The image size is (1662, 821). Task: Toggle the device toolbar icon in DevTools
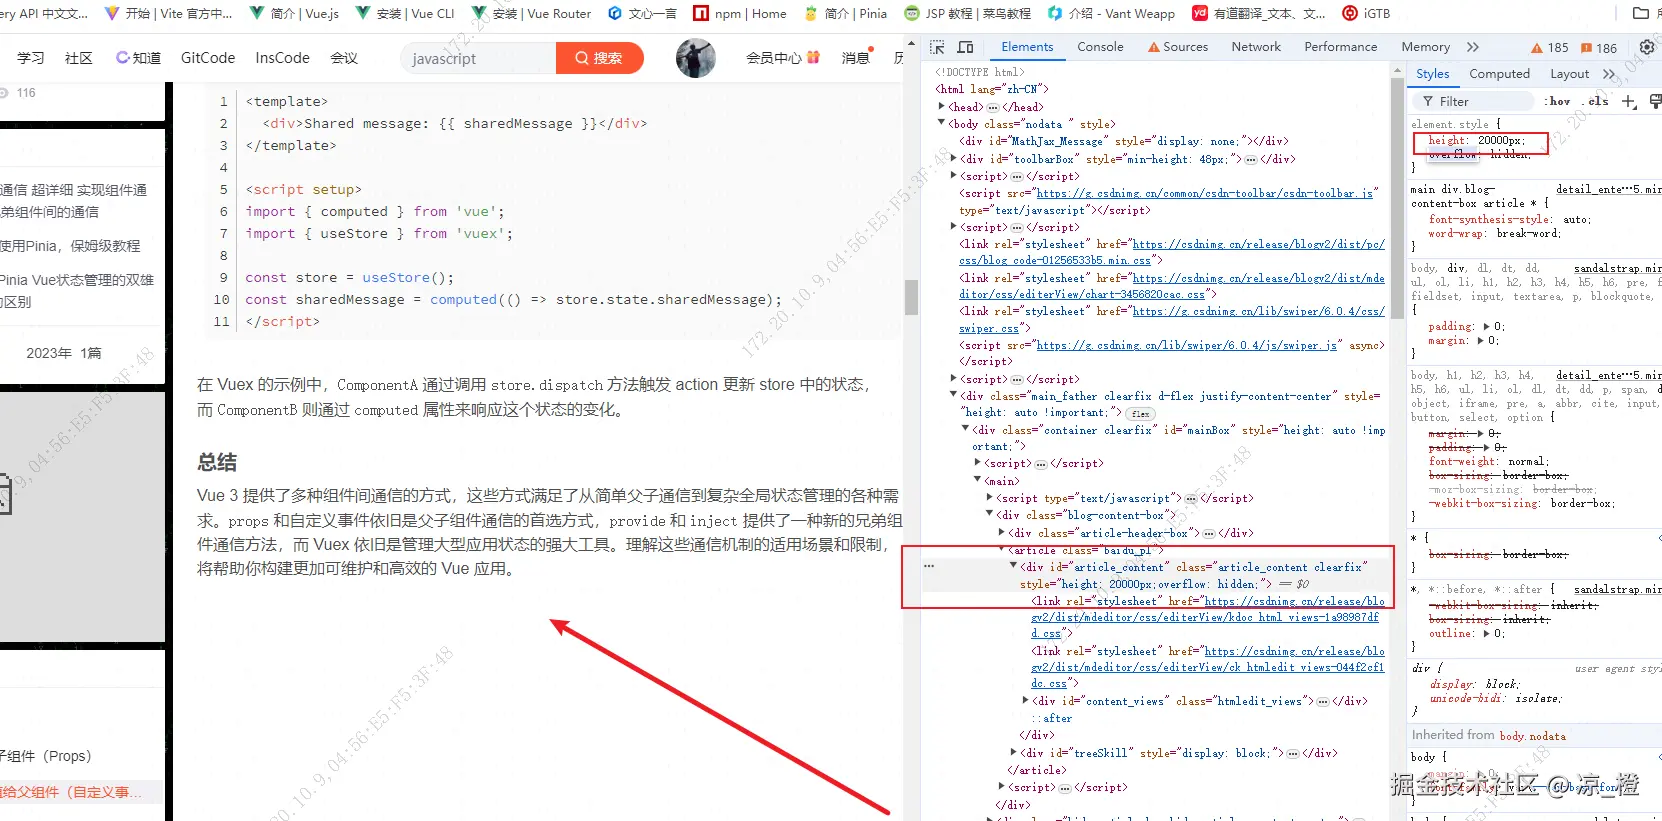point(966,47)
